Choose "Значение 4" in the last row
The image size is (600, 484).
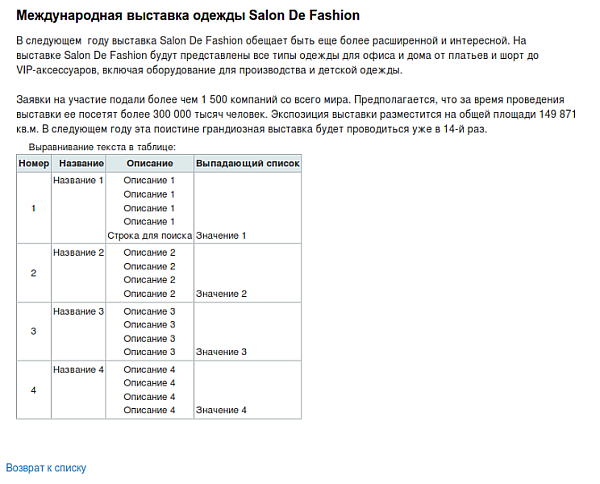[221, 410]
